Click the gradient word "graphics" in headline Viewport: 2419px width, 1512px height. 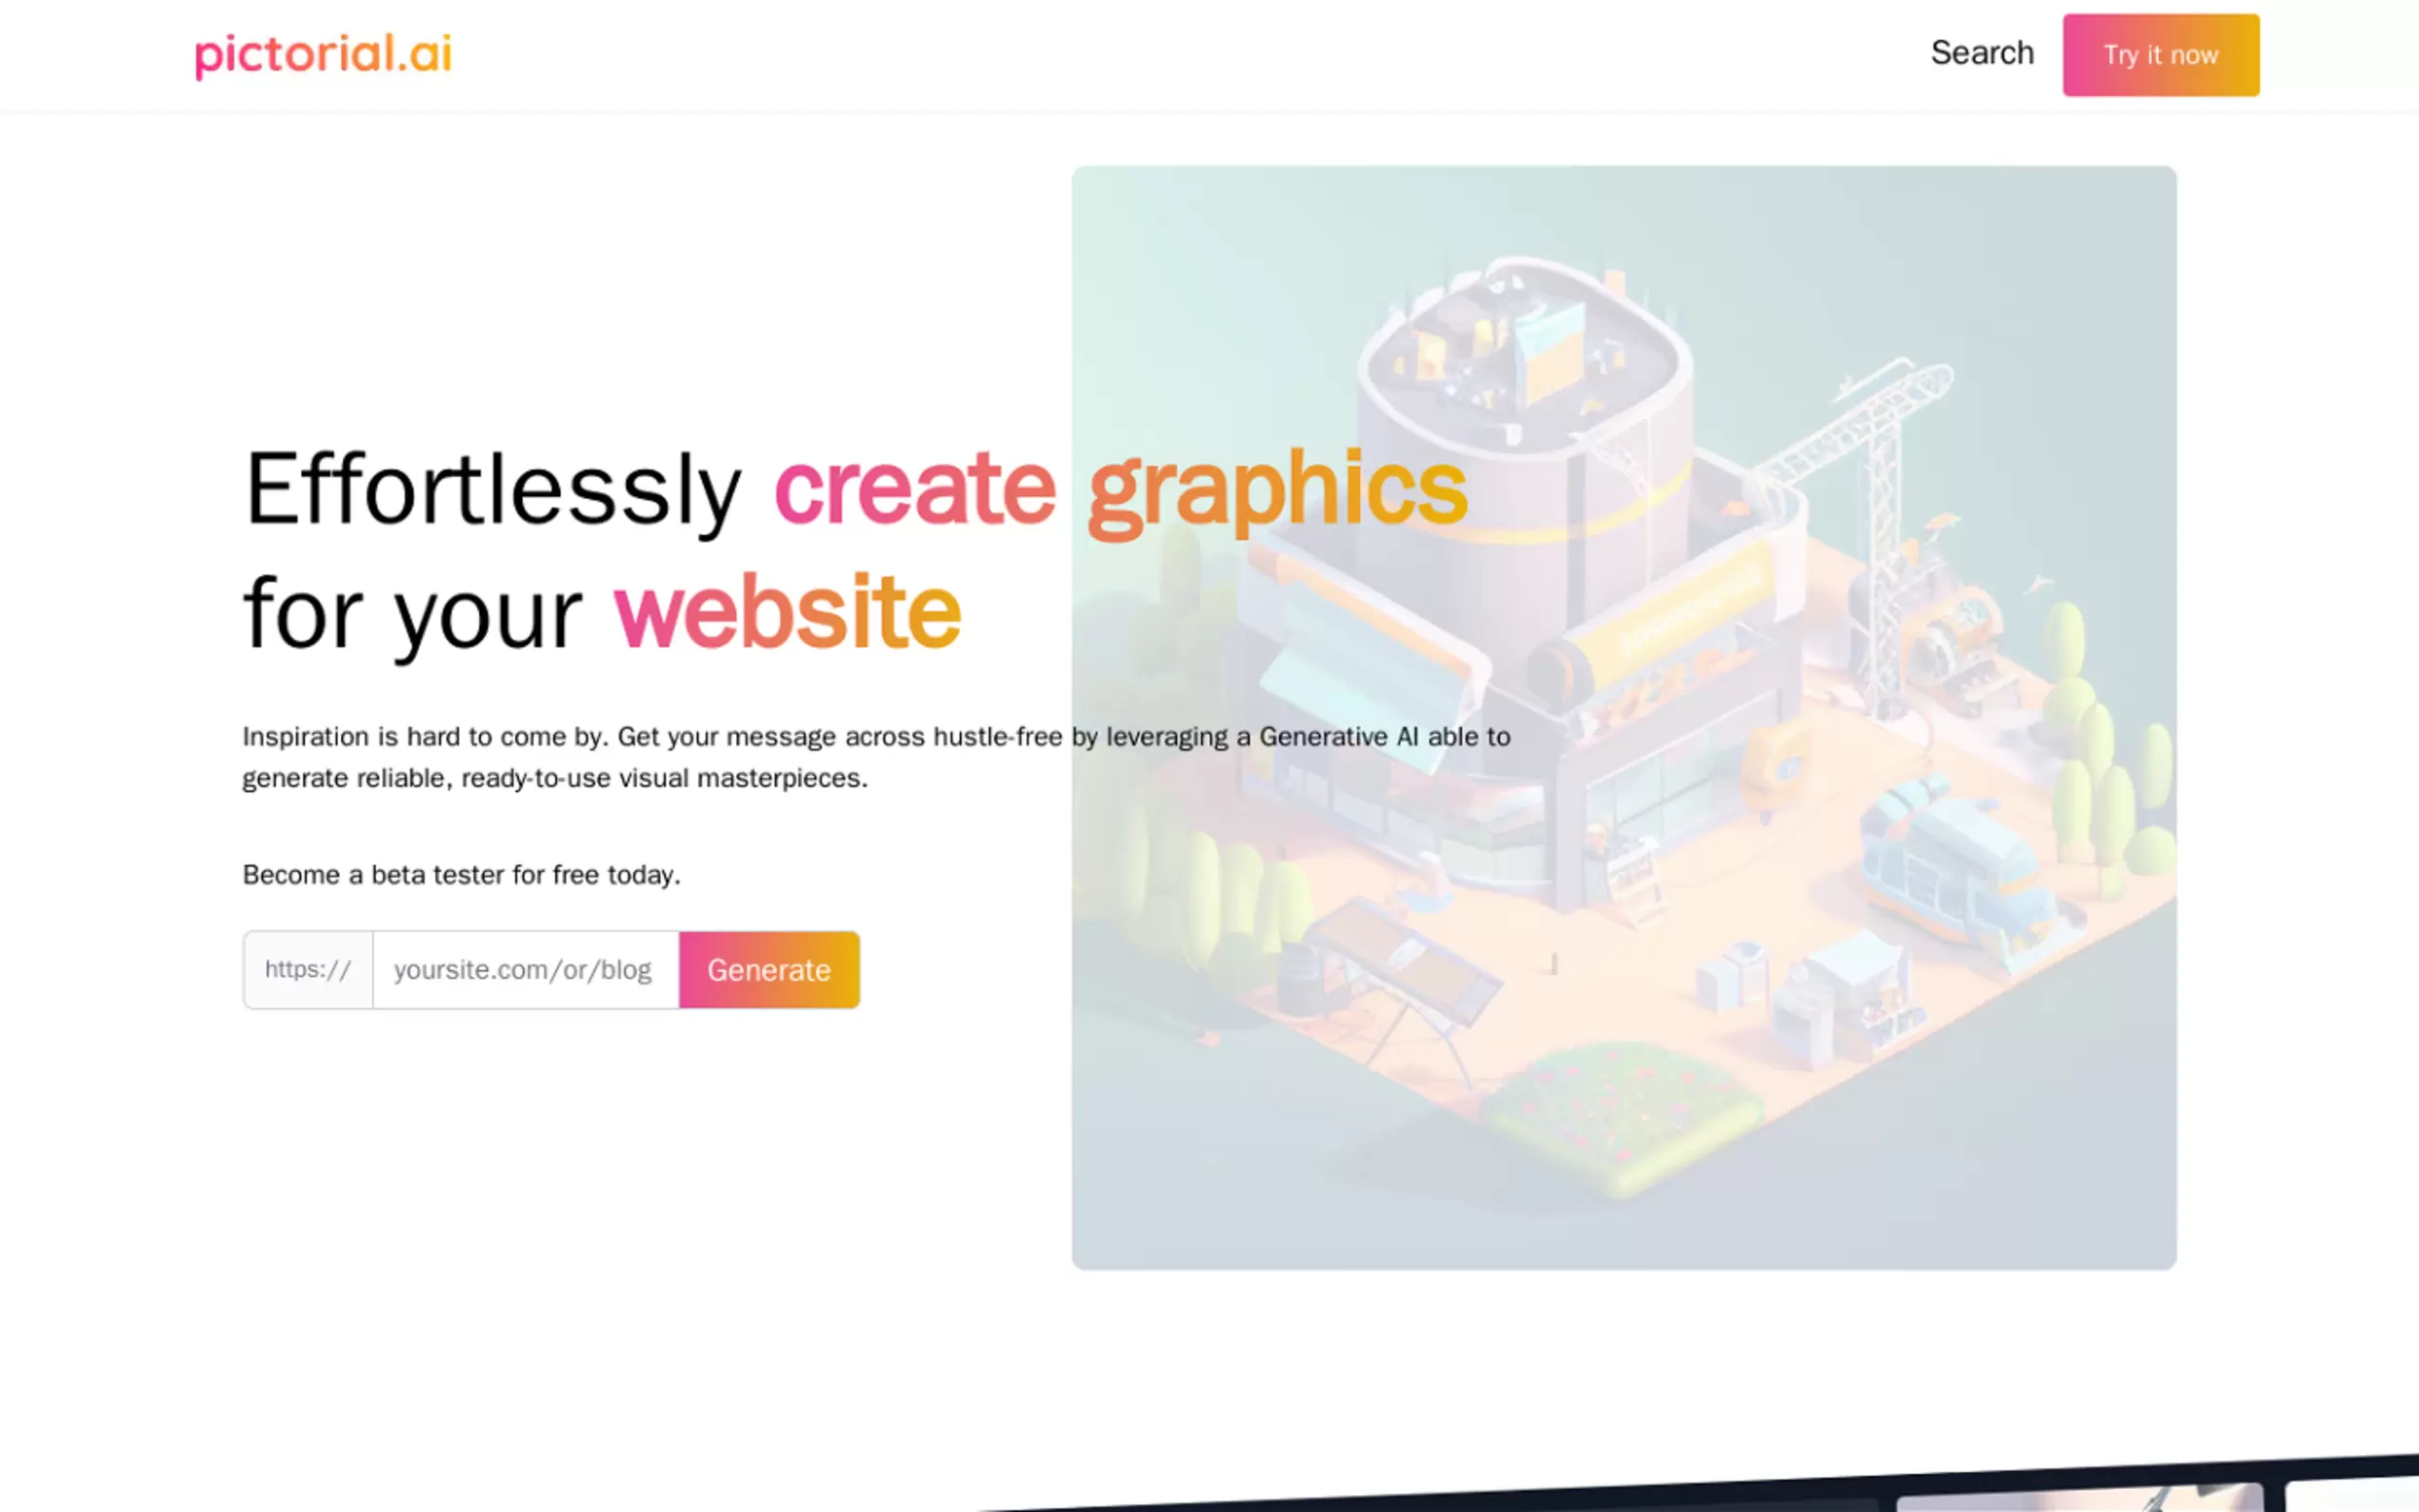(x=1276, y=489)
